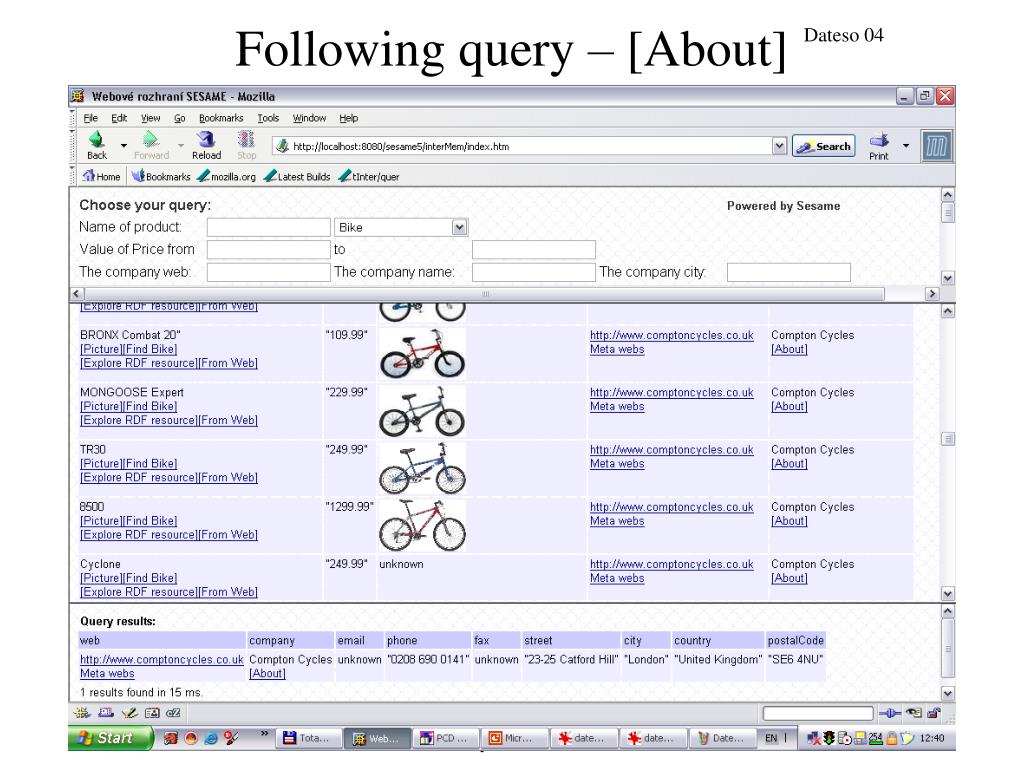Click the company web input field
1024x768 pixels.
268,272
